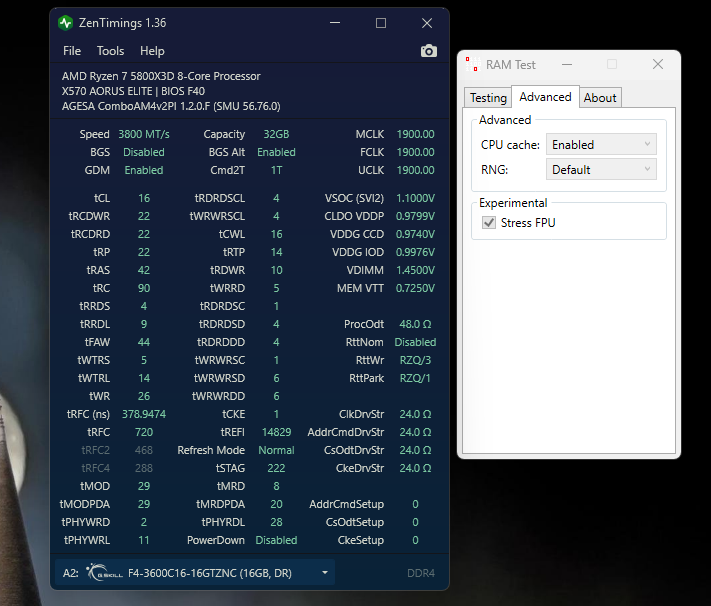The width and height of the screenshot is (711, 606).
Task: Click the AGESA ComboAM4v2PI version line
Action: pyautogui.click(x=171, y=106)
